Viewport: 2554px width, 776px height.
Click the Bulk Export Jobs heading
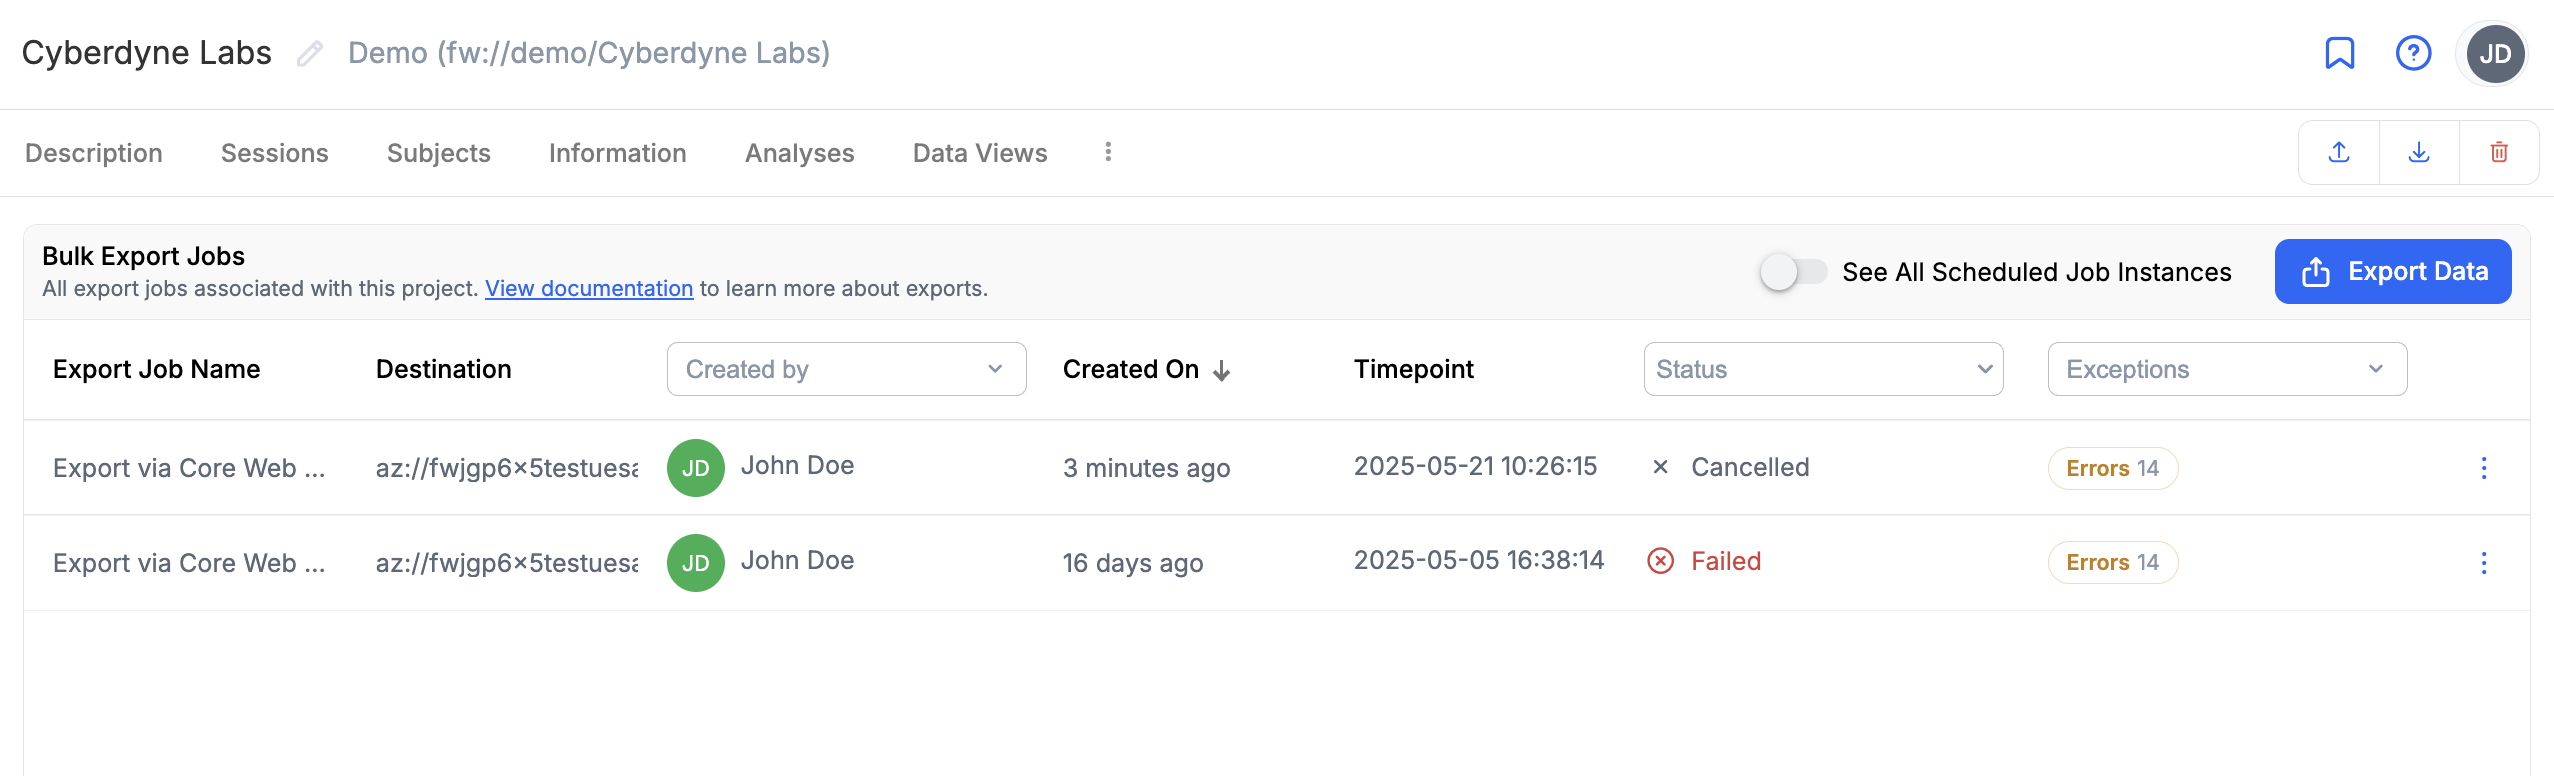coord(144,256)
